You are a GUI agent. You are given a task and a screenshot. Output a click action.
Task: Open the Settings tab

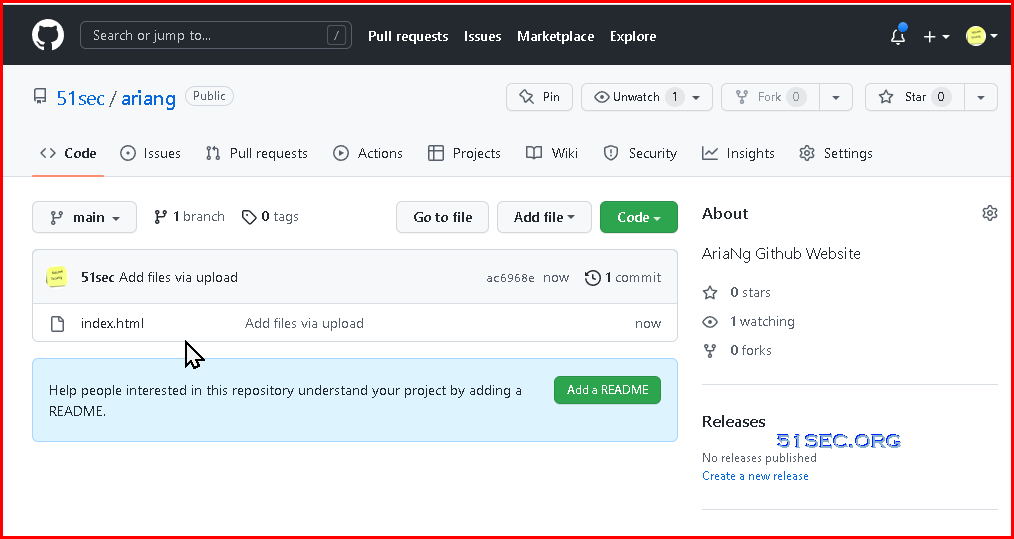[836, 153]
